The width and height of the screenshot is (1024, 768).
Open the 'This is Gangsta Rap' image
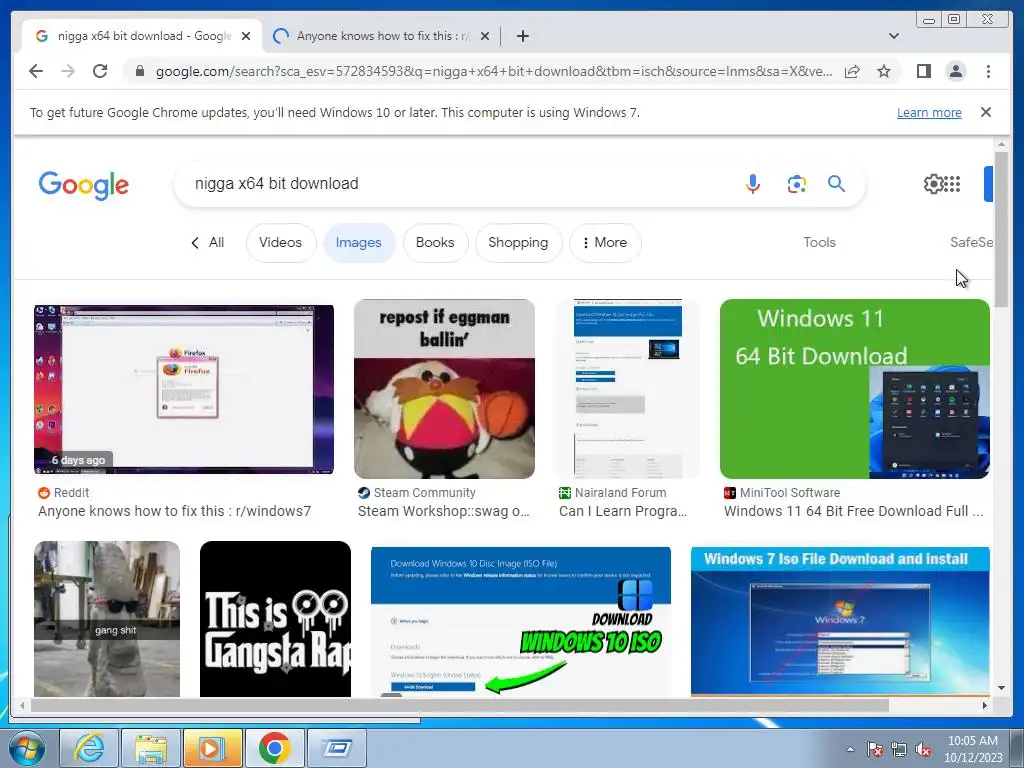click(275, 618)
